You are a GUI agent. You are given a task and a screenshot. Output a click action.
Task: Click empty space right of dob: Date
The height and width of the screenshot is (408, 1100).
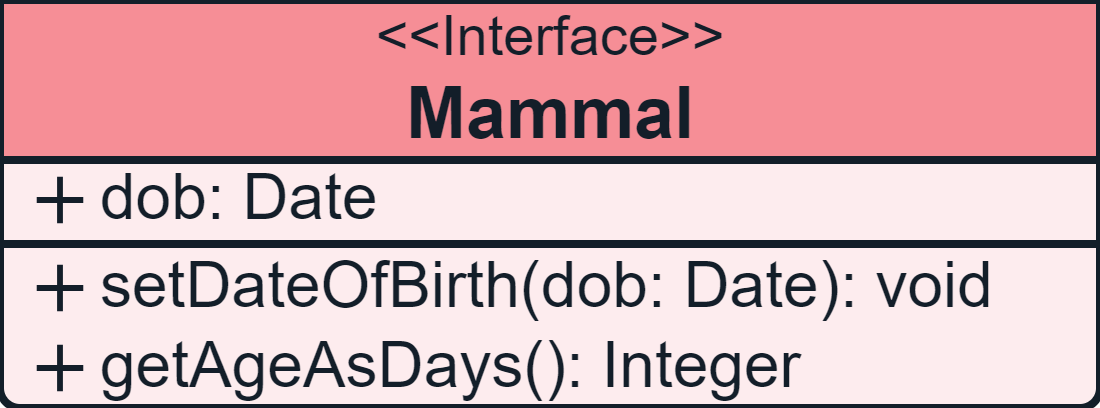click(737, 201)
